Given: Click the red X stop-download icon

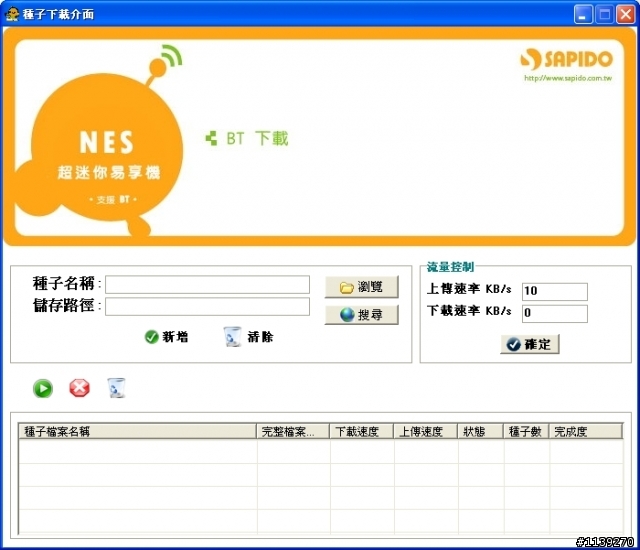Looking at the screenshot, I should point(79,388).
